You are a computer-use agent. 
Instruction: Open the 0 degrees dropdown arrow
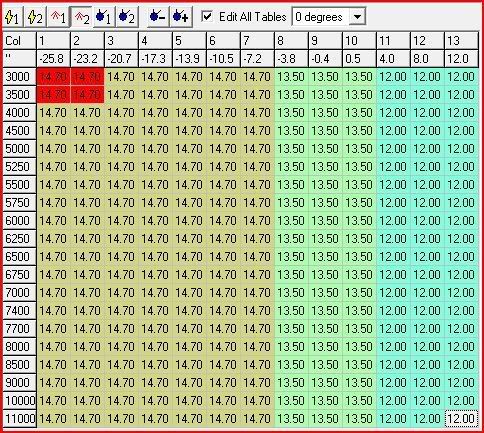357,16
